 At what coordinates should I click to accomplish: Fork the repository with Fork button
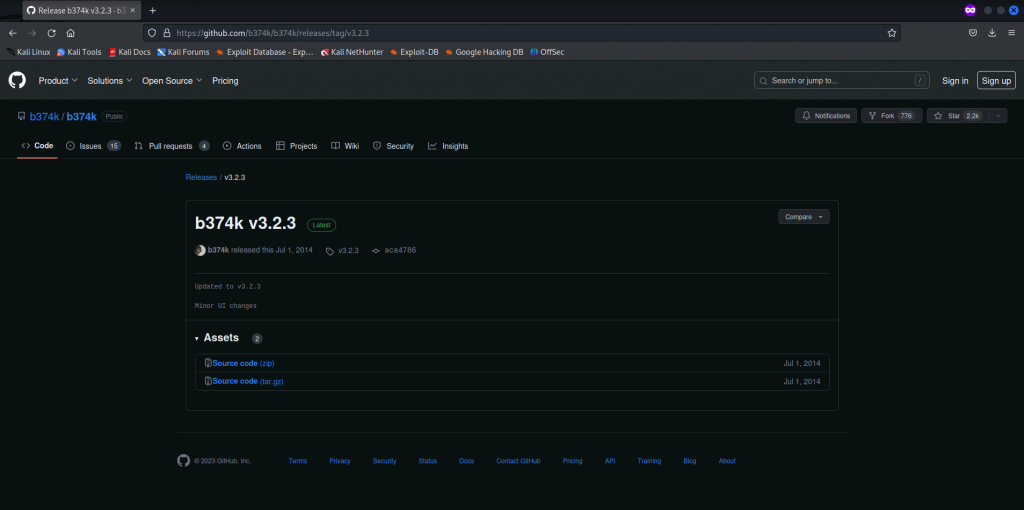892,116
